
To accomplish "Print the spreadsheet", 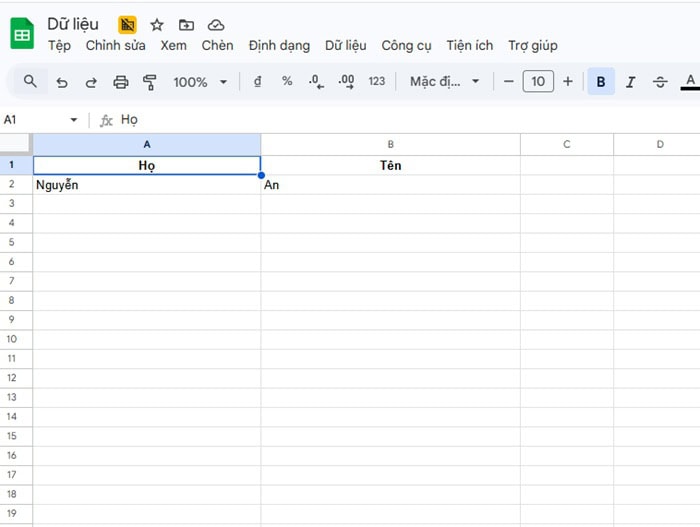I will [x=121, y=82].
